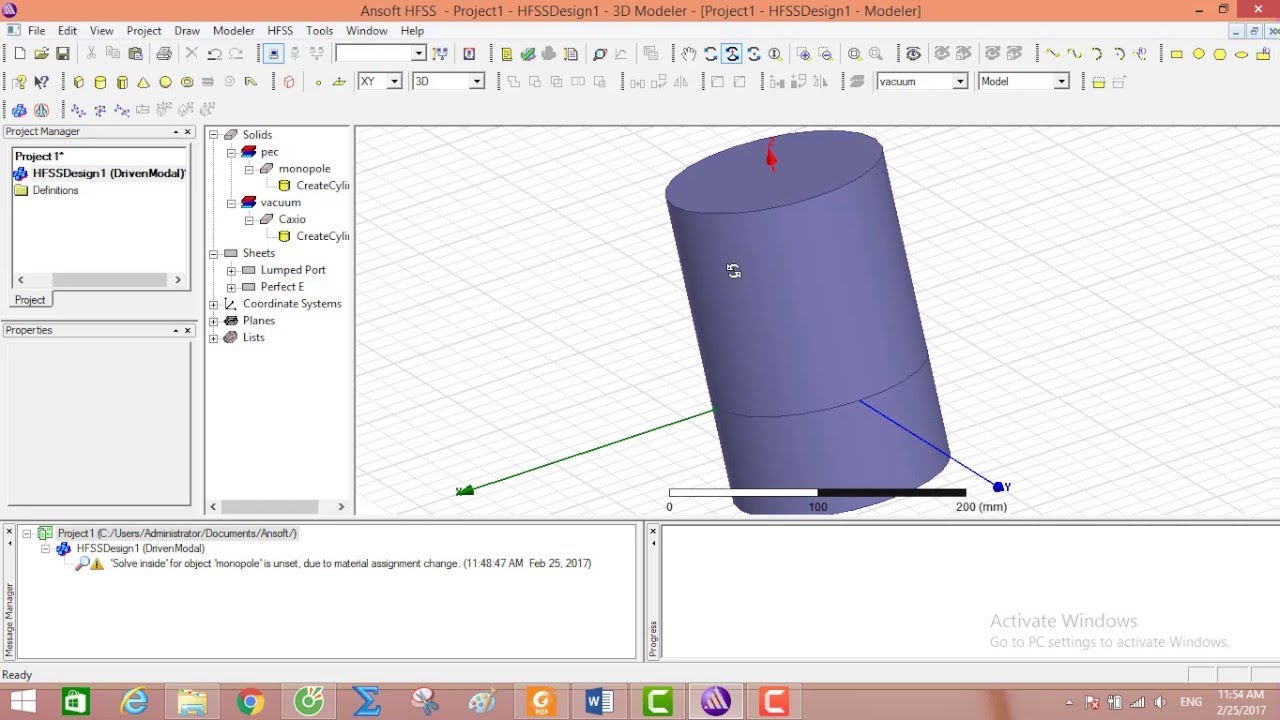Select the monopole object in tree

click(304, 169)
